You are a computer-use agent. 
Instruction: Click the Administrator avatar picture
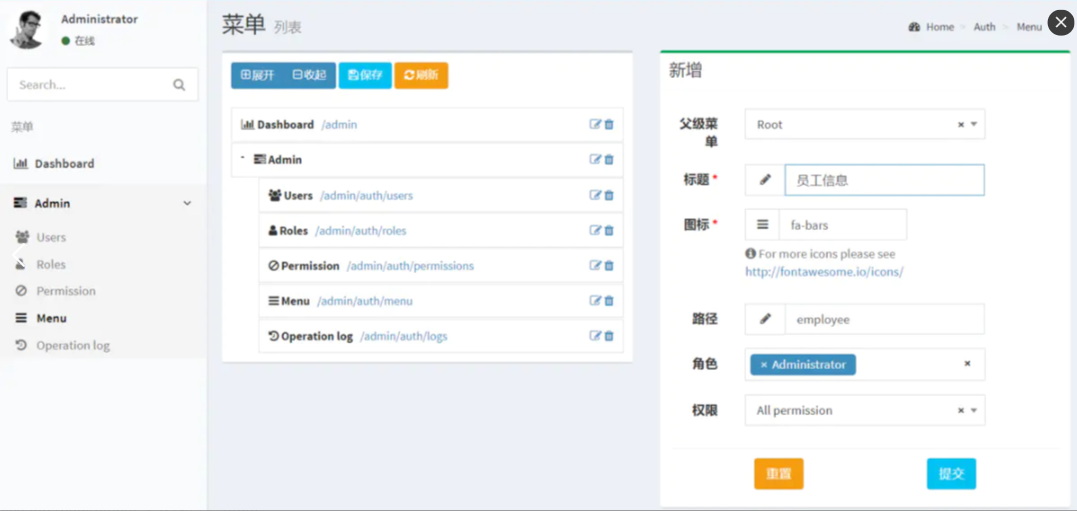coord(27,28)
